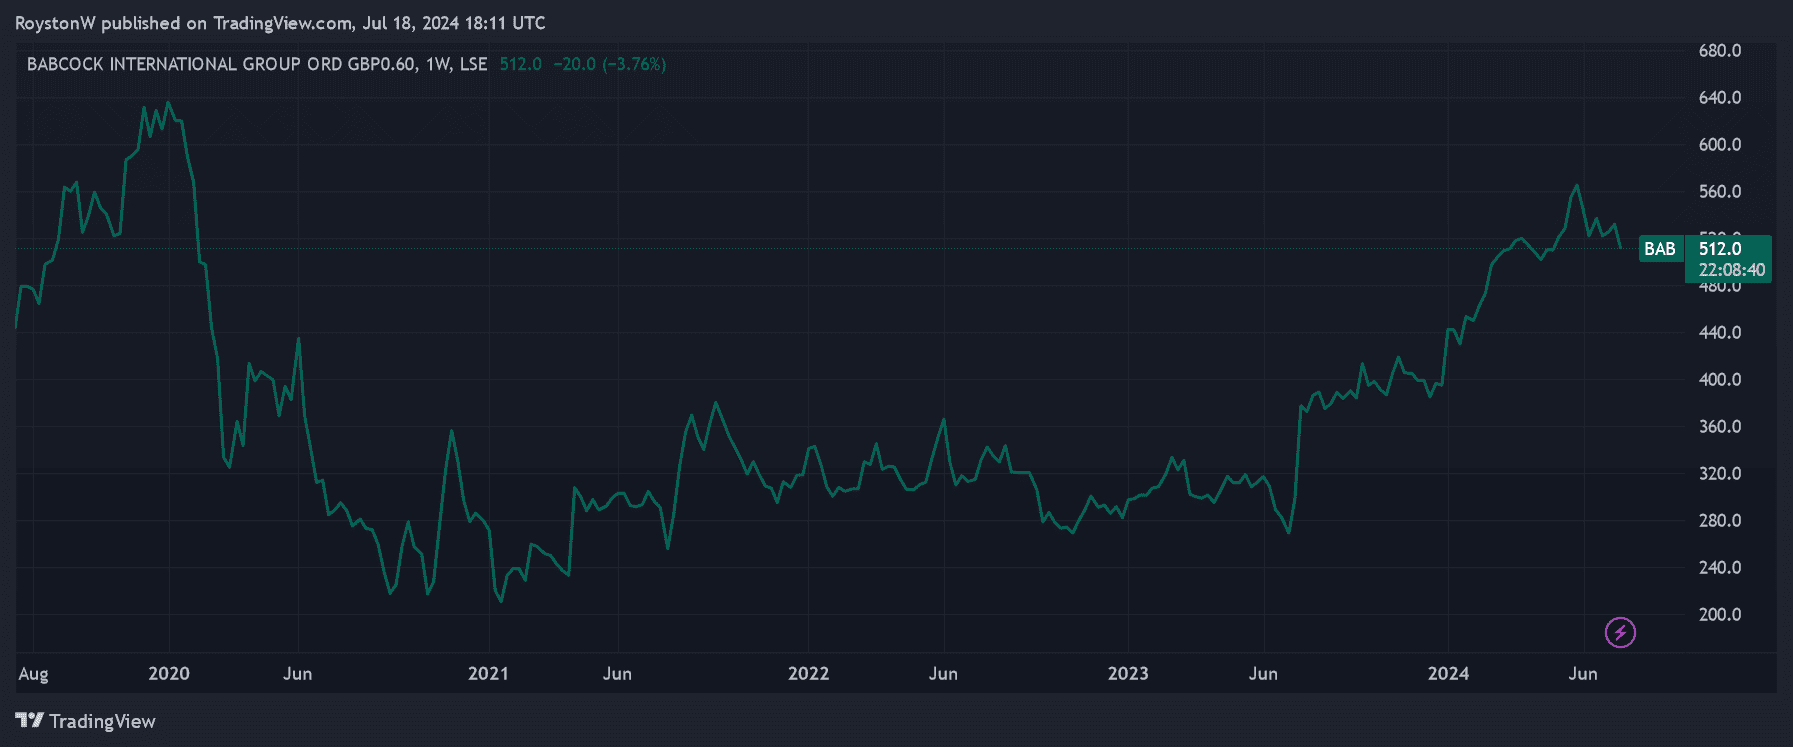Click the TradingView logo icon at bottom left

[29, 721]
